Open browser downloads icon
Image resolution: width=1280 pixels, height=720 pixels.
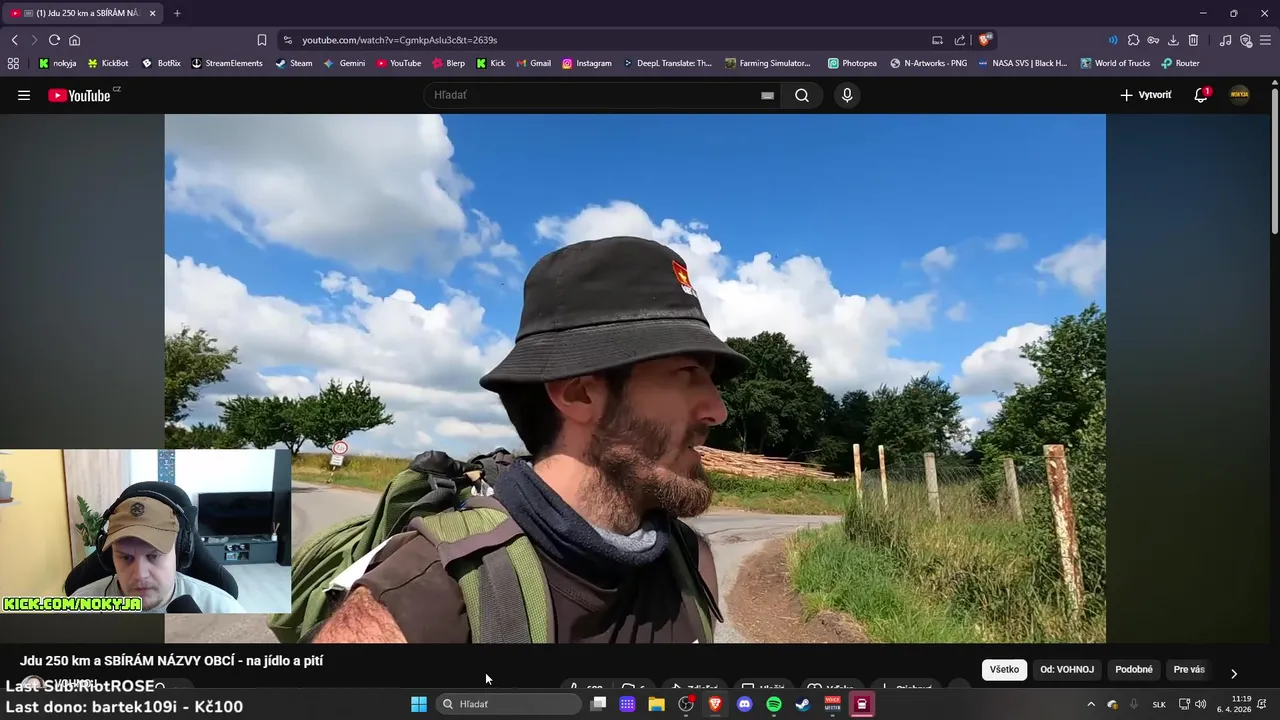(x=1173, y=40)
